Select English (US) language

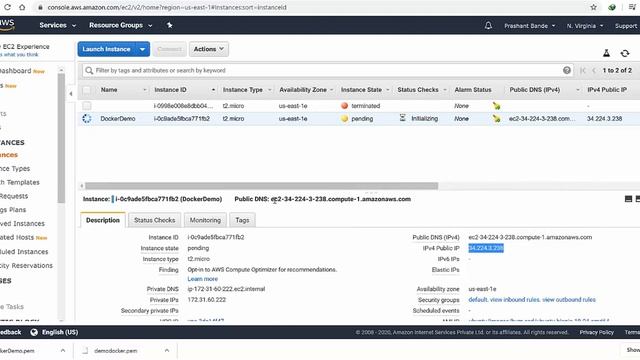point(60,332)
